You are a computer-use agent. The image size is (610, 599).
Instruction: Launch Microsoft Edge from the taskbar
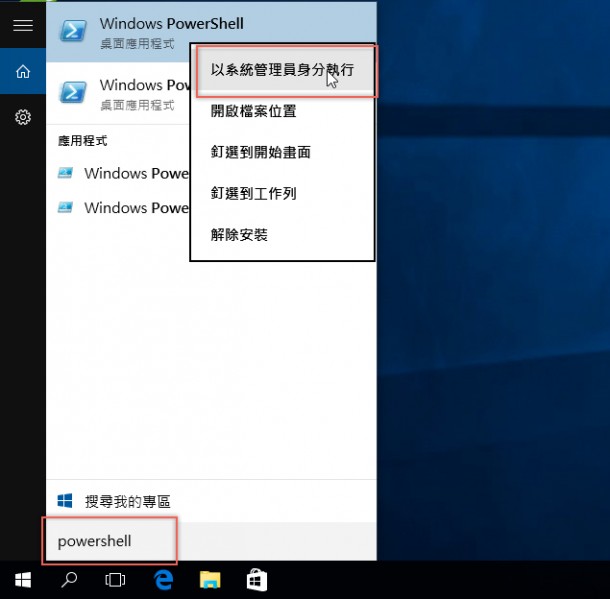(163, 580)
